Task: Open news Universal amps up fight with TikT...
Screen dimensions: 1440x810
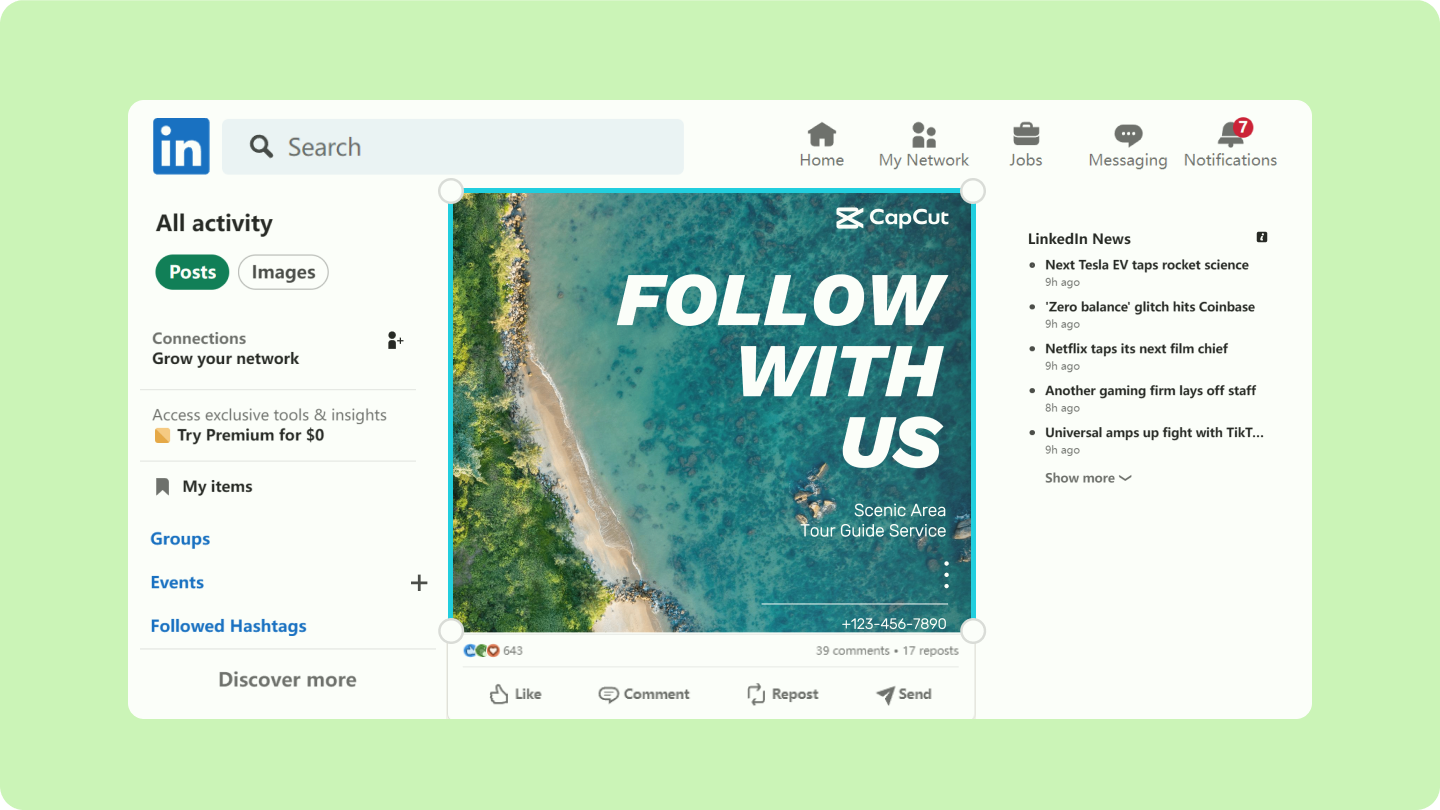Action: point(1154,433)
